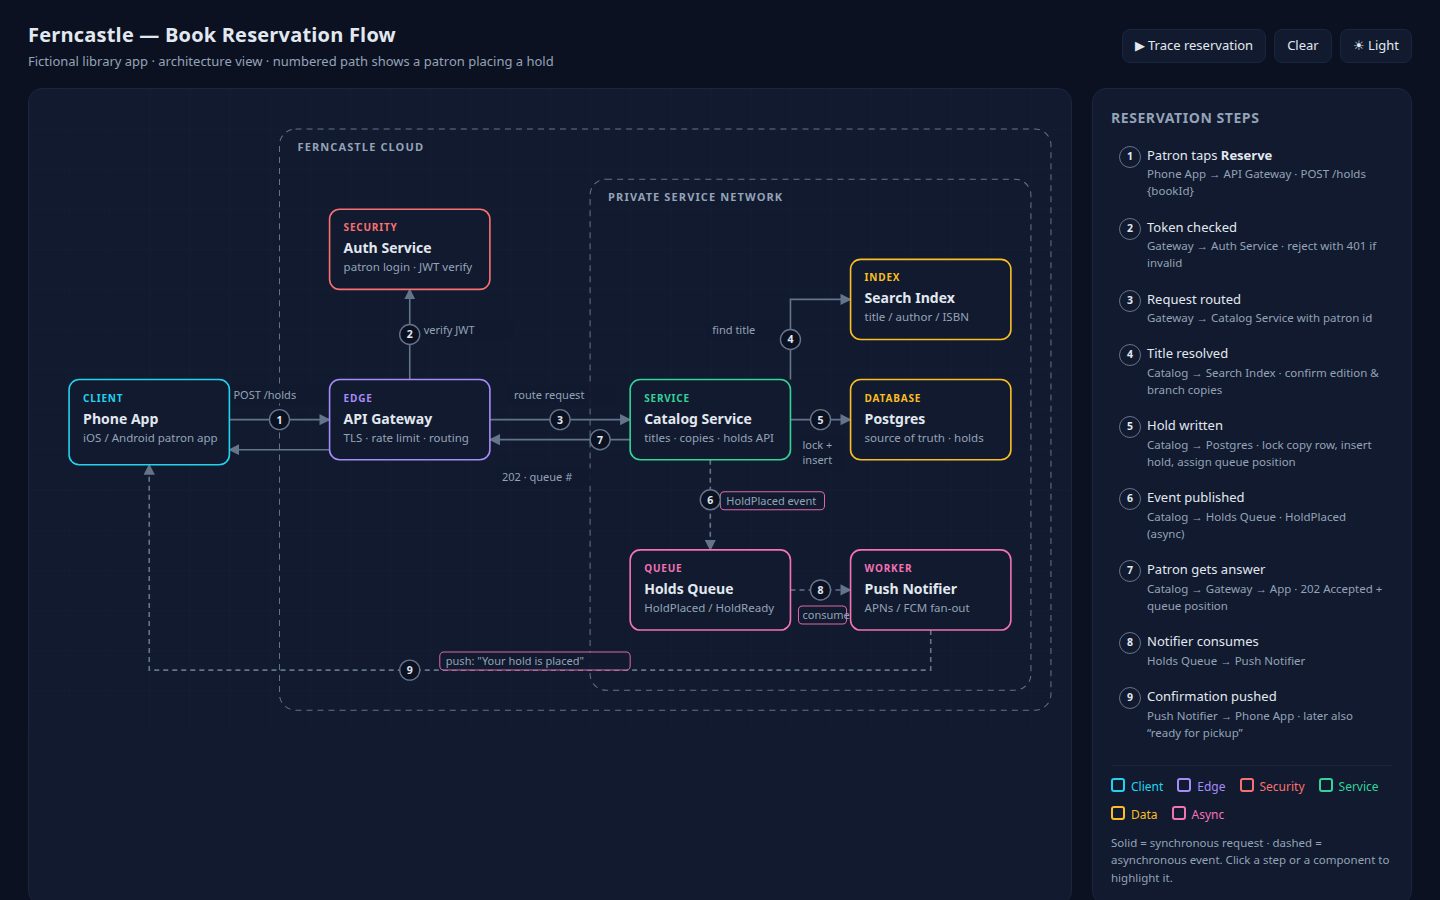Click the Edge legend swatch

click(x=1184, y=786)
